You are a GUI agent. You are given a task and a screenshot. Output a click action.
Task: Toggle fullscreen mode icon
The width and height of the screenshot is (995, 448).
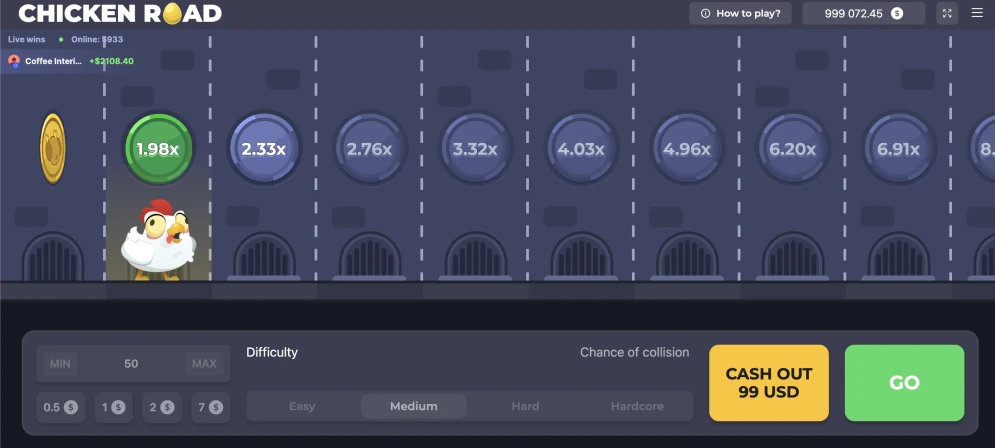click(947, 13)
